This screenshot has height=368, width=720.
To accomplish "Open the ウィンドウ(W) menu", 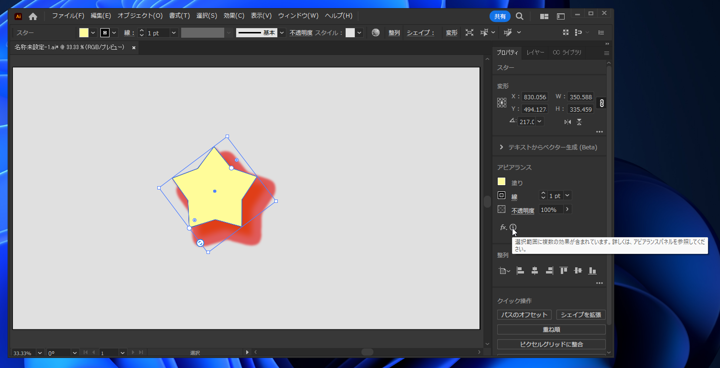I will click(298, 16).
